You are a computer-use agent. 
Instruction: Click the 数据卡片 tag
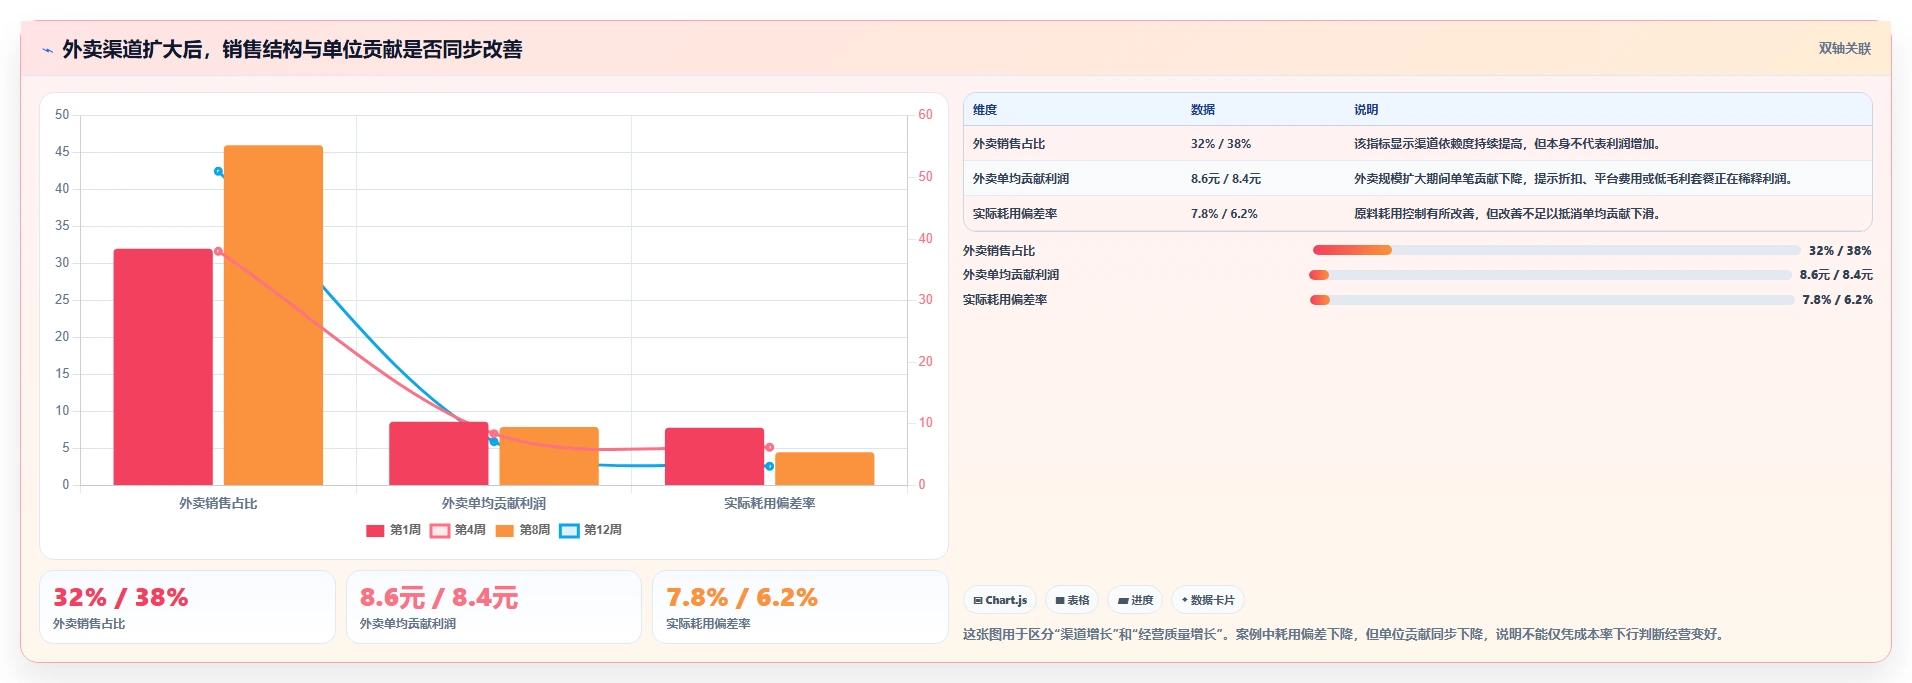pyautogui.click(x=1208, y=600)
